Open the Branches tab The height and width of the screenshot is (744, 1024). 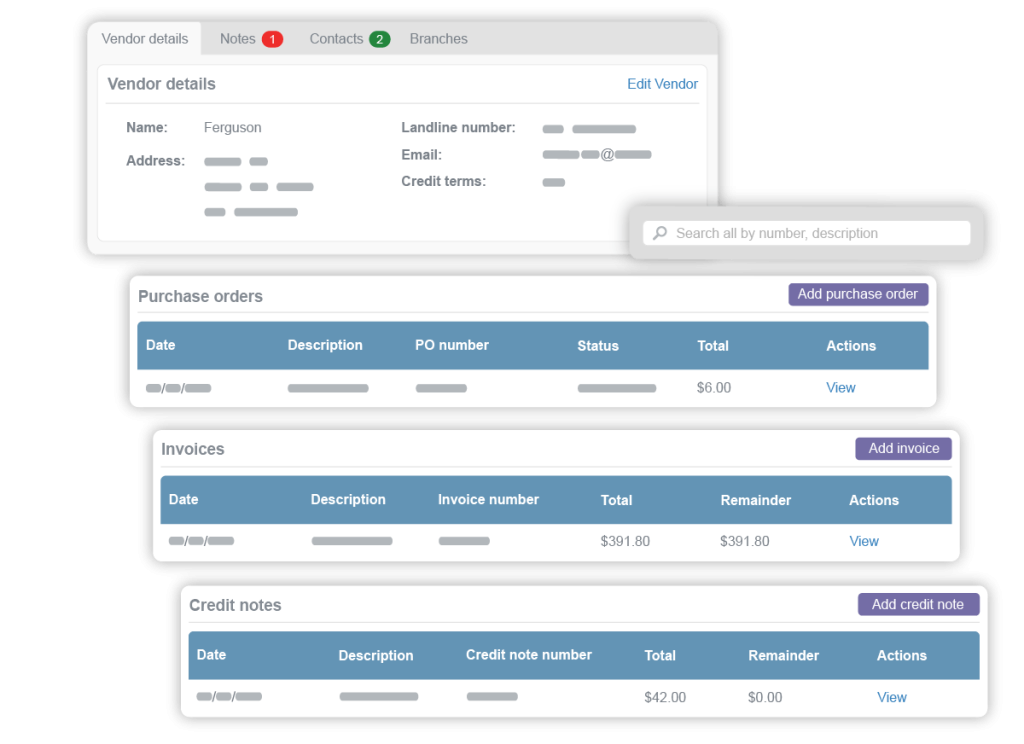pos(438,38)
